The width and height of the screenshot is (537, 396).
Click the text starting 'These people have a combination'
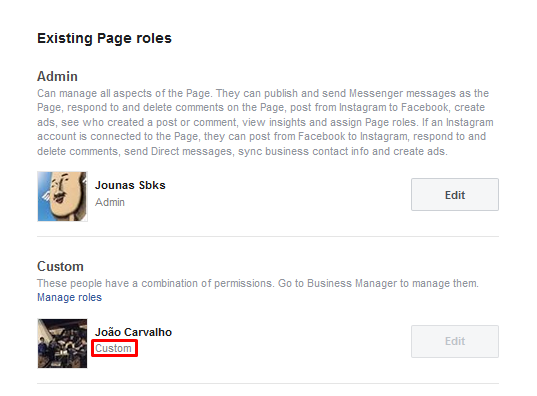point(258,283)
